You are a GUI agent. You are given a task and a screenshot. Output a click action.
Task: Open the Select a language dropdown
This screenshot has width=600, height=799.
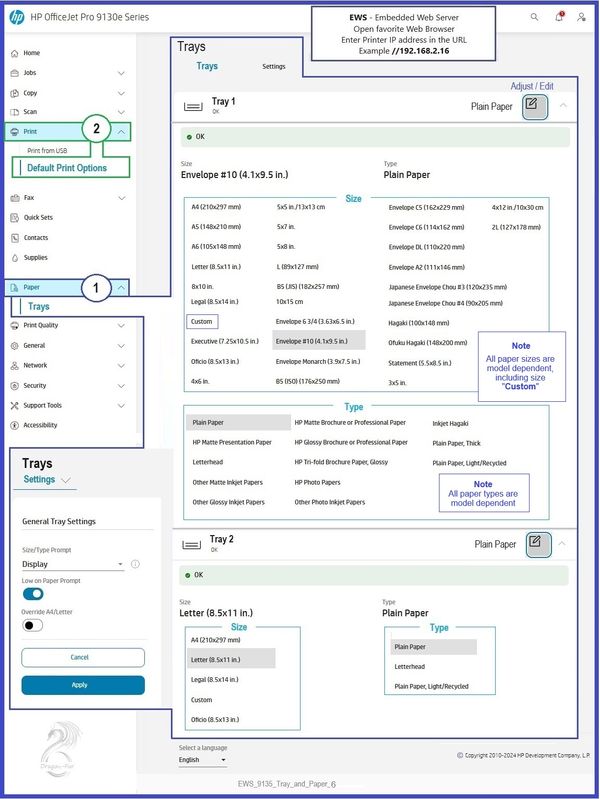coord(202,760)
